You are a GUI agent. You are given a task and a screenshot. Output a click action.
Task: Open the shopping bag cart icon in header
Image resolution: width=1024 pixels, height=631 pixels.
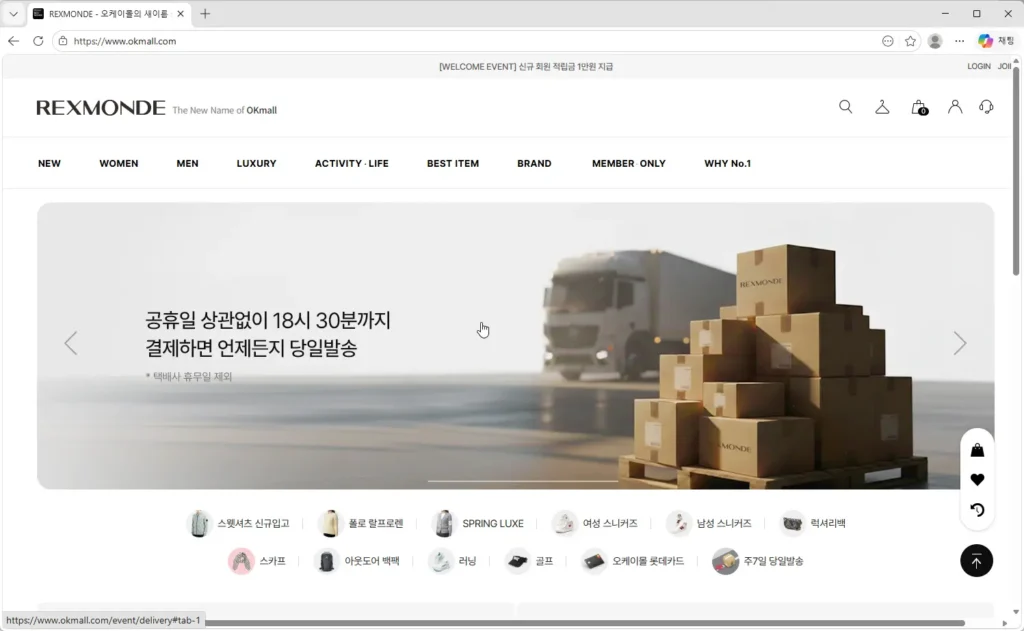[x=919, y=107]
